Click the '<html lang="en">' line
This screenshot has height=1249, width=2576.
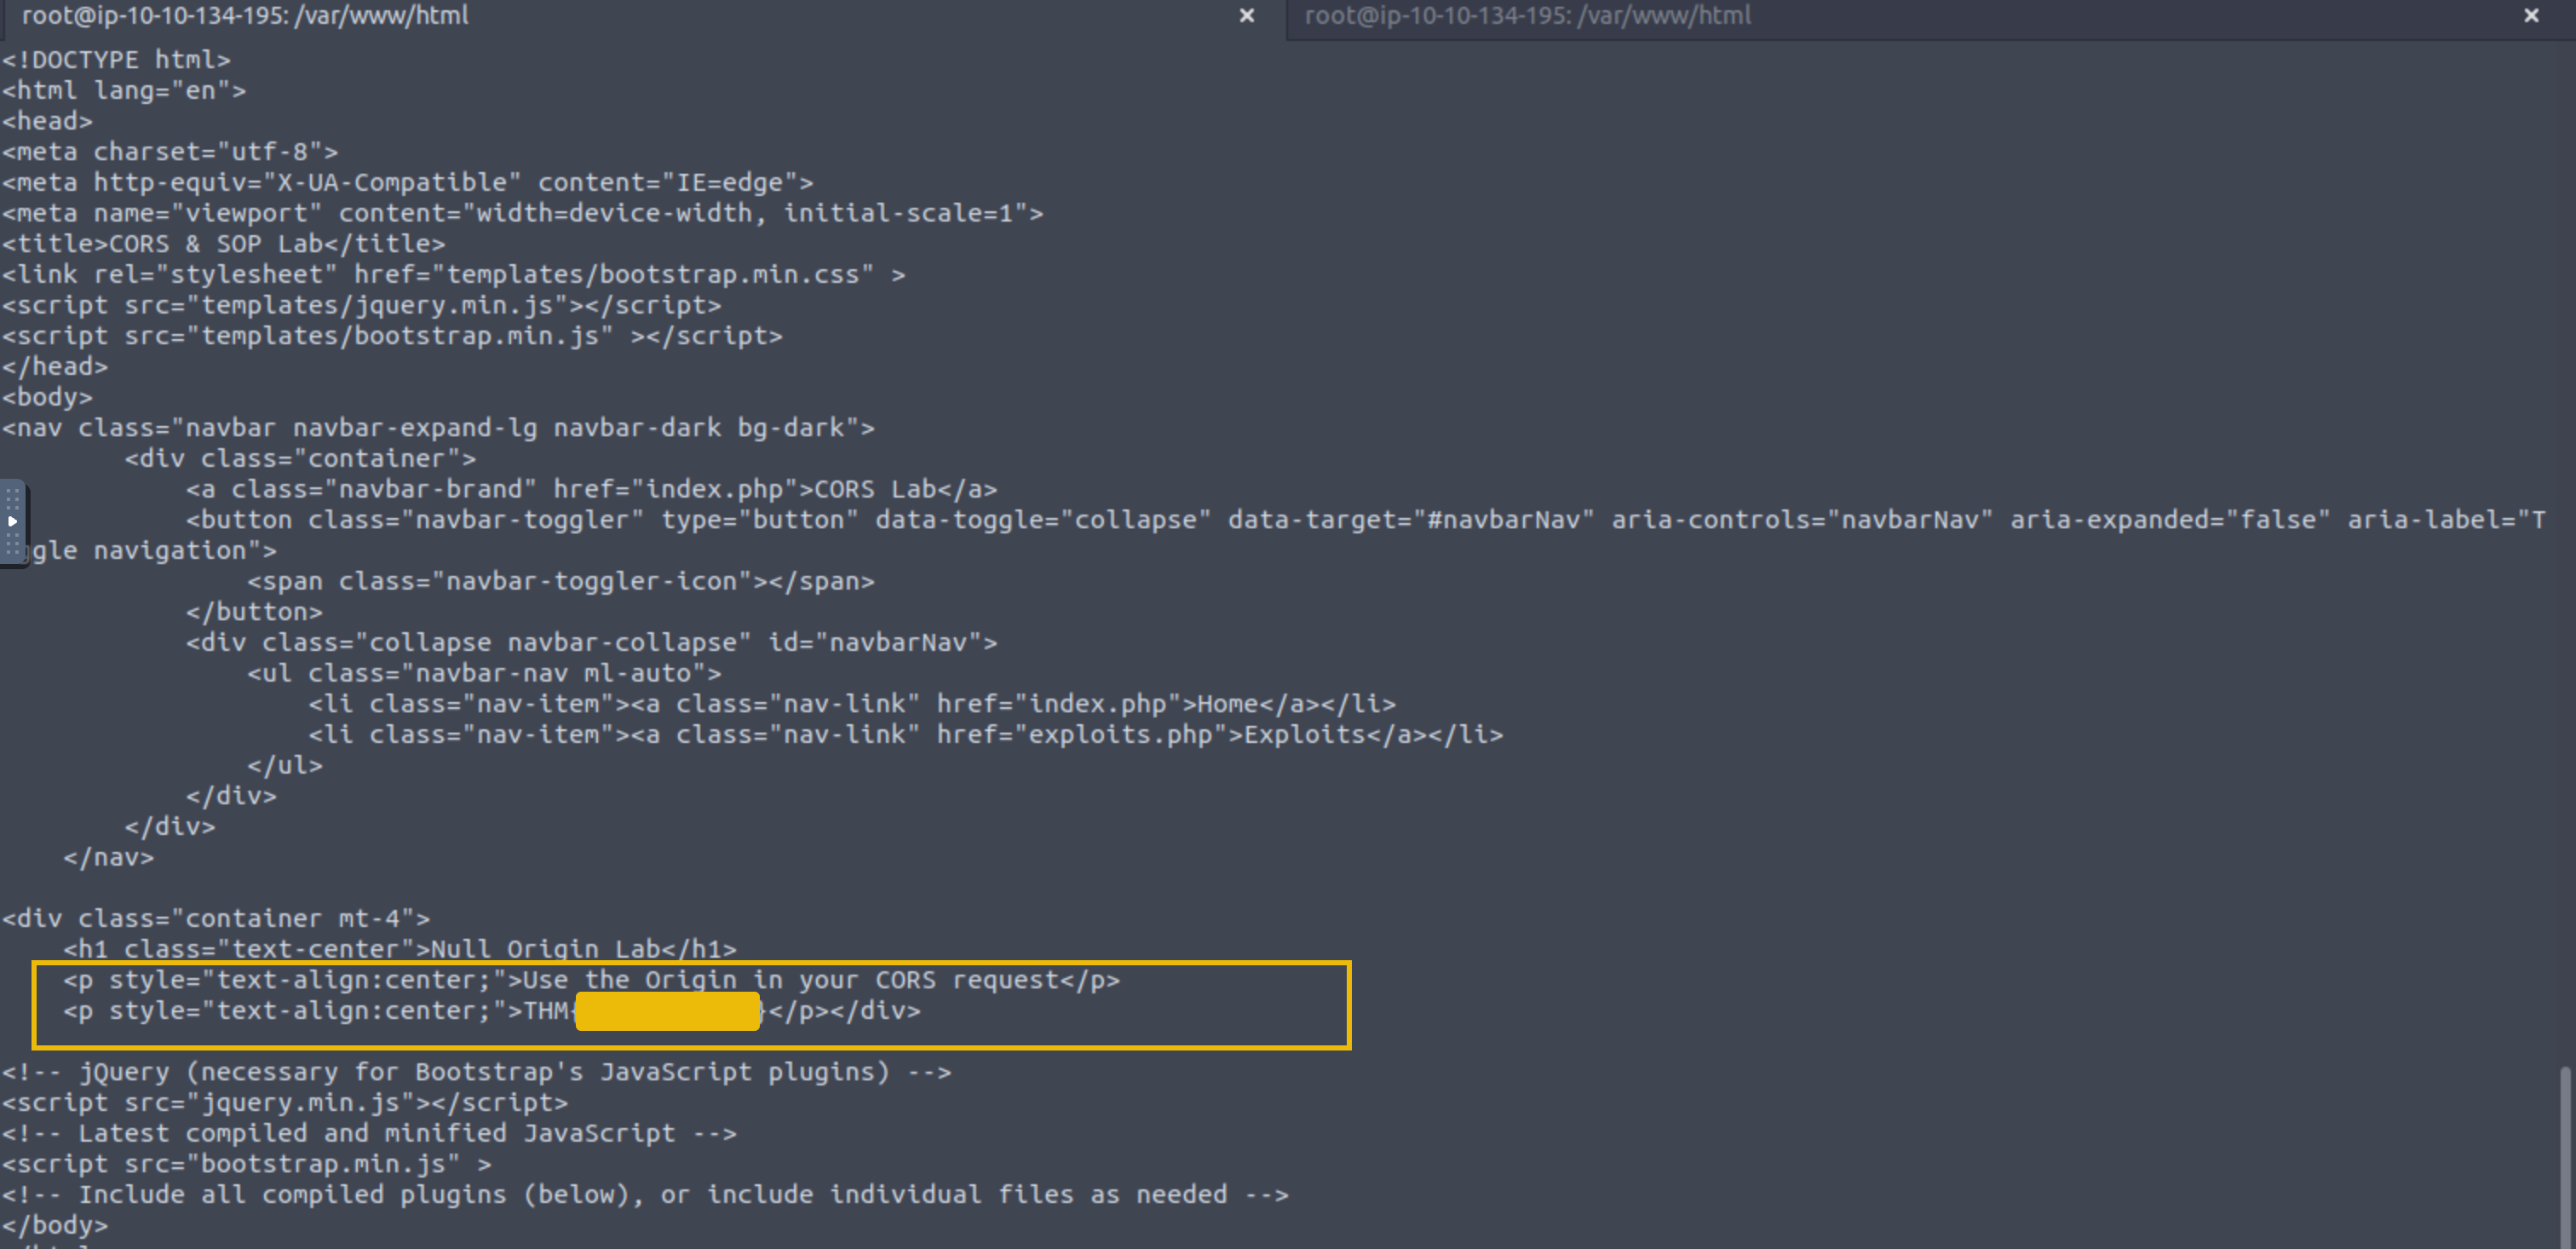pos(124,91)
